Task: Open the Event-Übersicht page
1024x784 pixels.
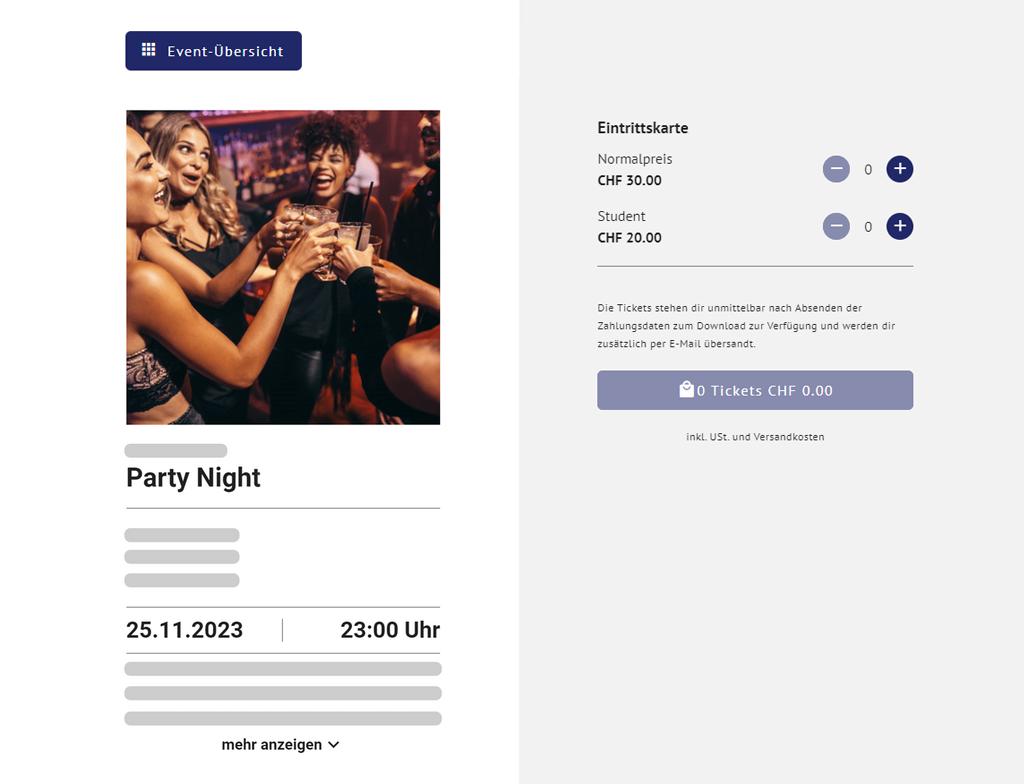Action: [213, 51]
